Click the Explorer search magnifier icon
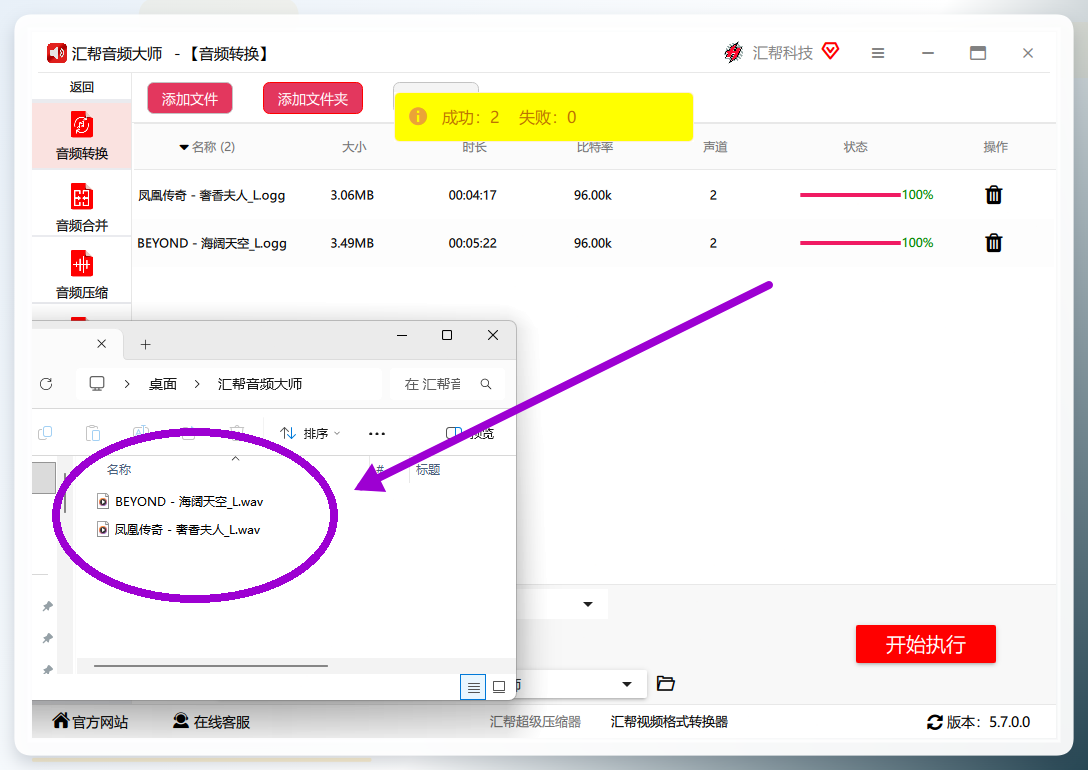Image resolution: width=1088 pixels, height=770 pixels. pyautogui.click(x=486, y=384)
